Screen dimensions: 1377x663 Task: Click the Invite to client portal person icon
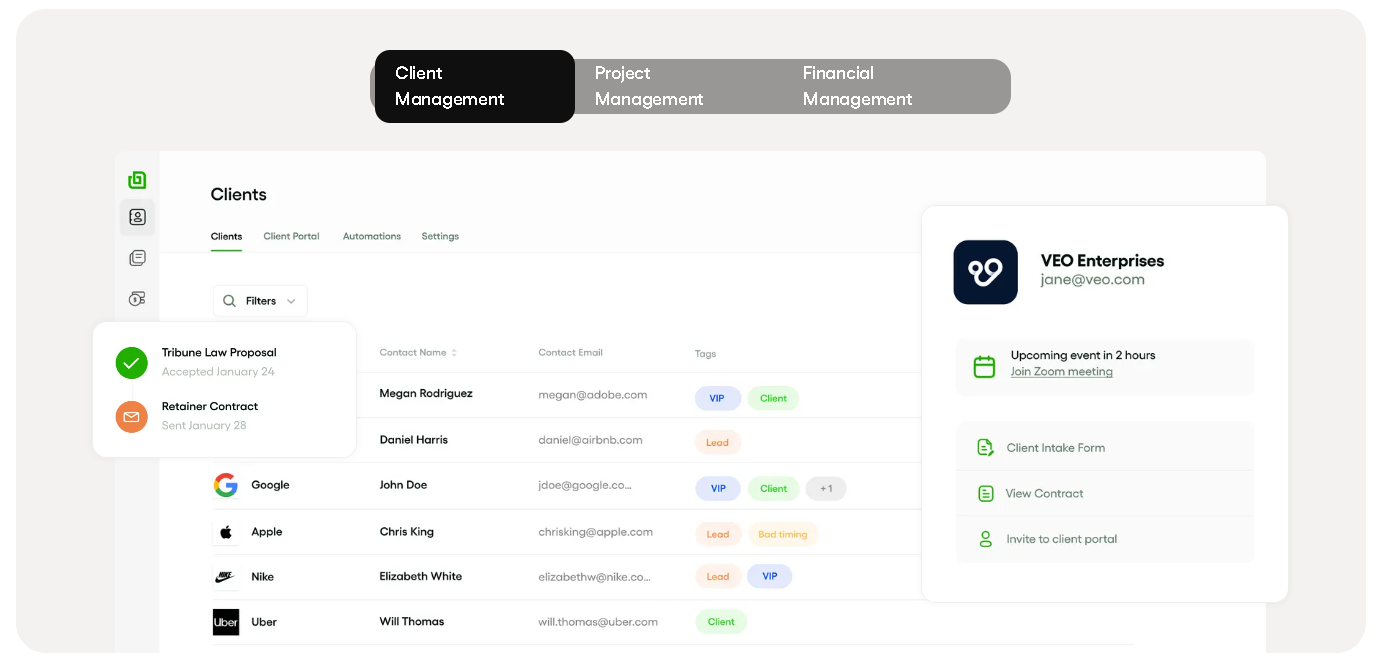[x=985, y=539]
